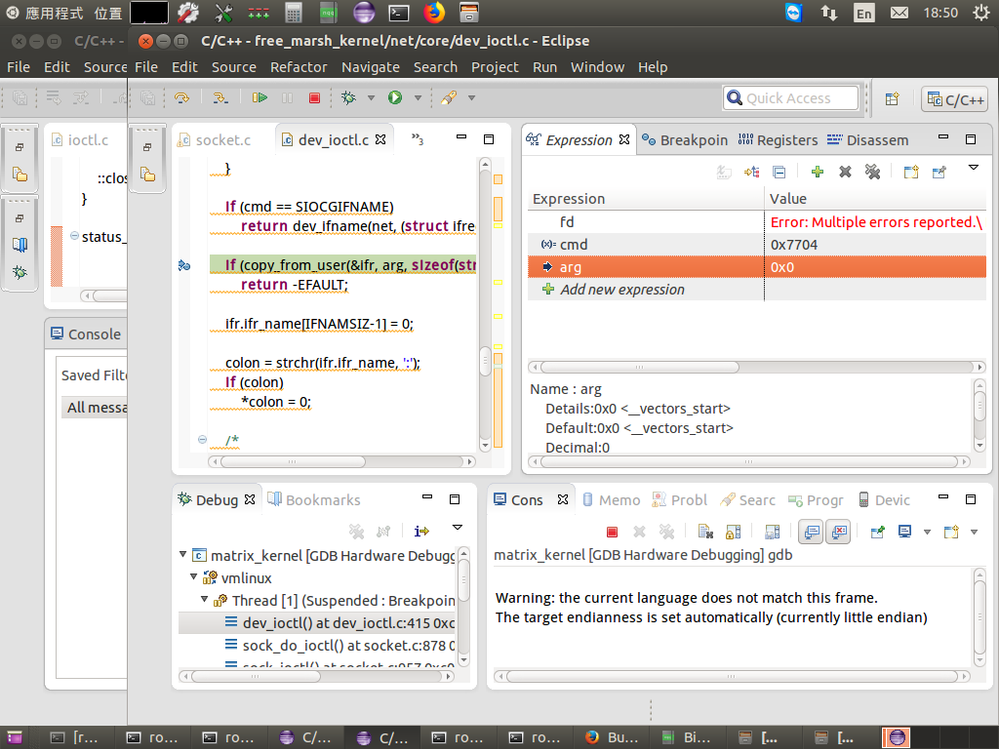Terminate debugging with the red stop icon

[x=314, y=97]
